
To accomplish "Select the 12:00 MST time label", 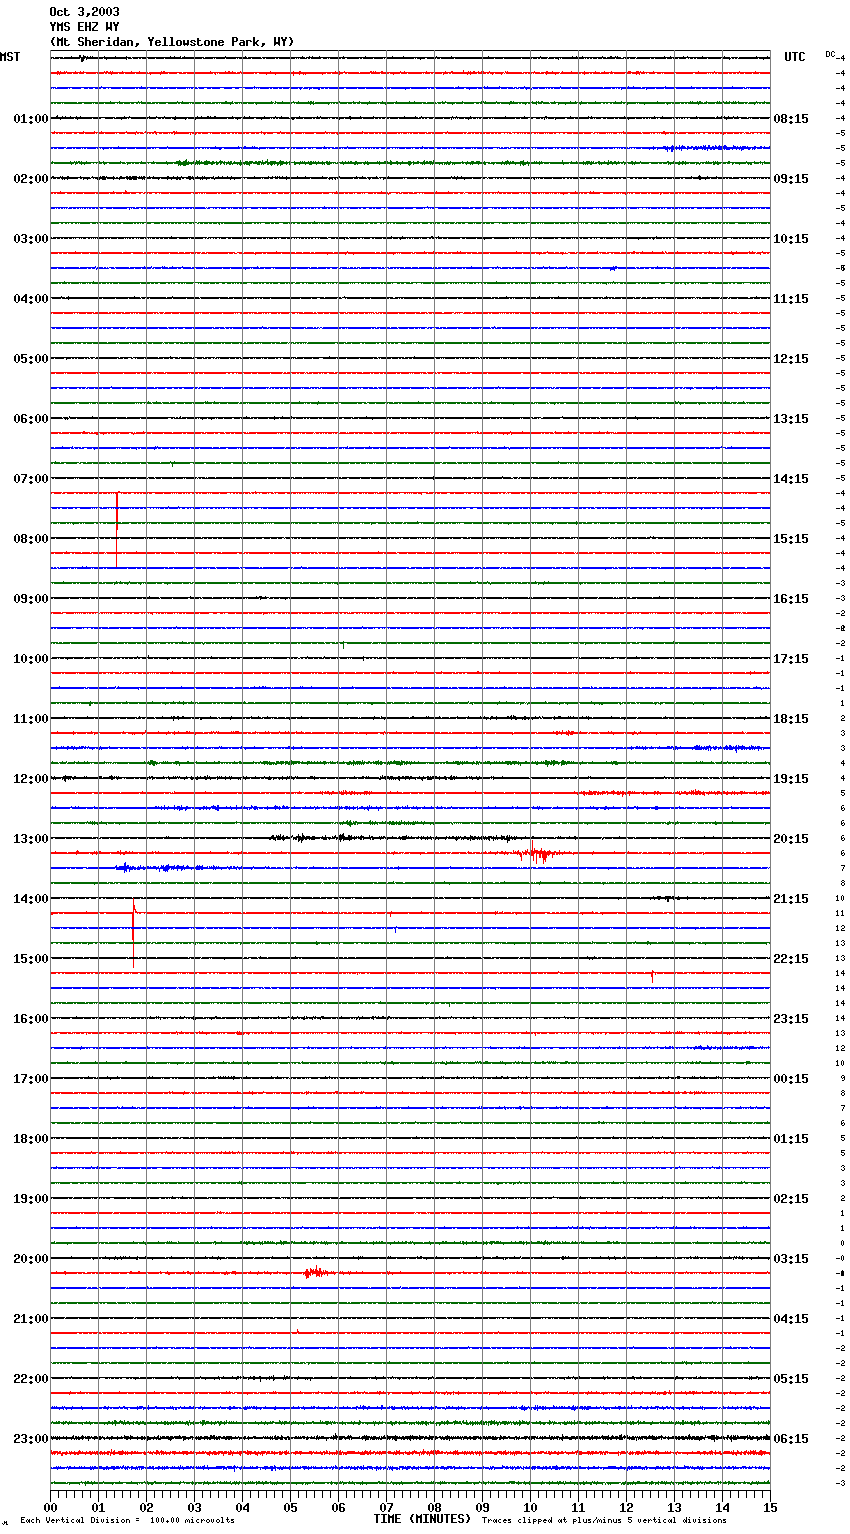I will pyautogui.click(x=31, y=779).
